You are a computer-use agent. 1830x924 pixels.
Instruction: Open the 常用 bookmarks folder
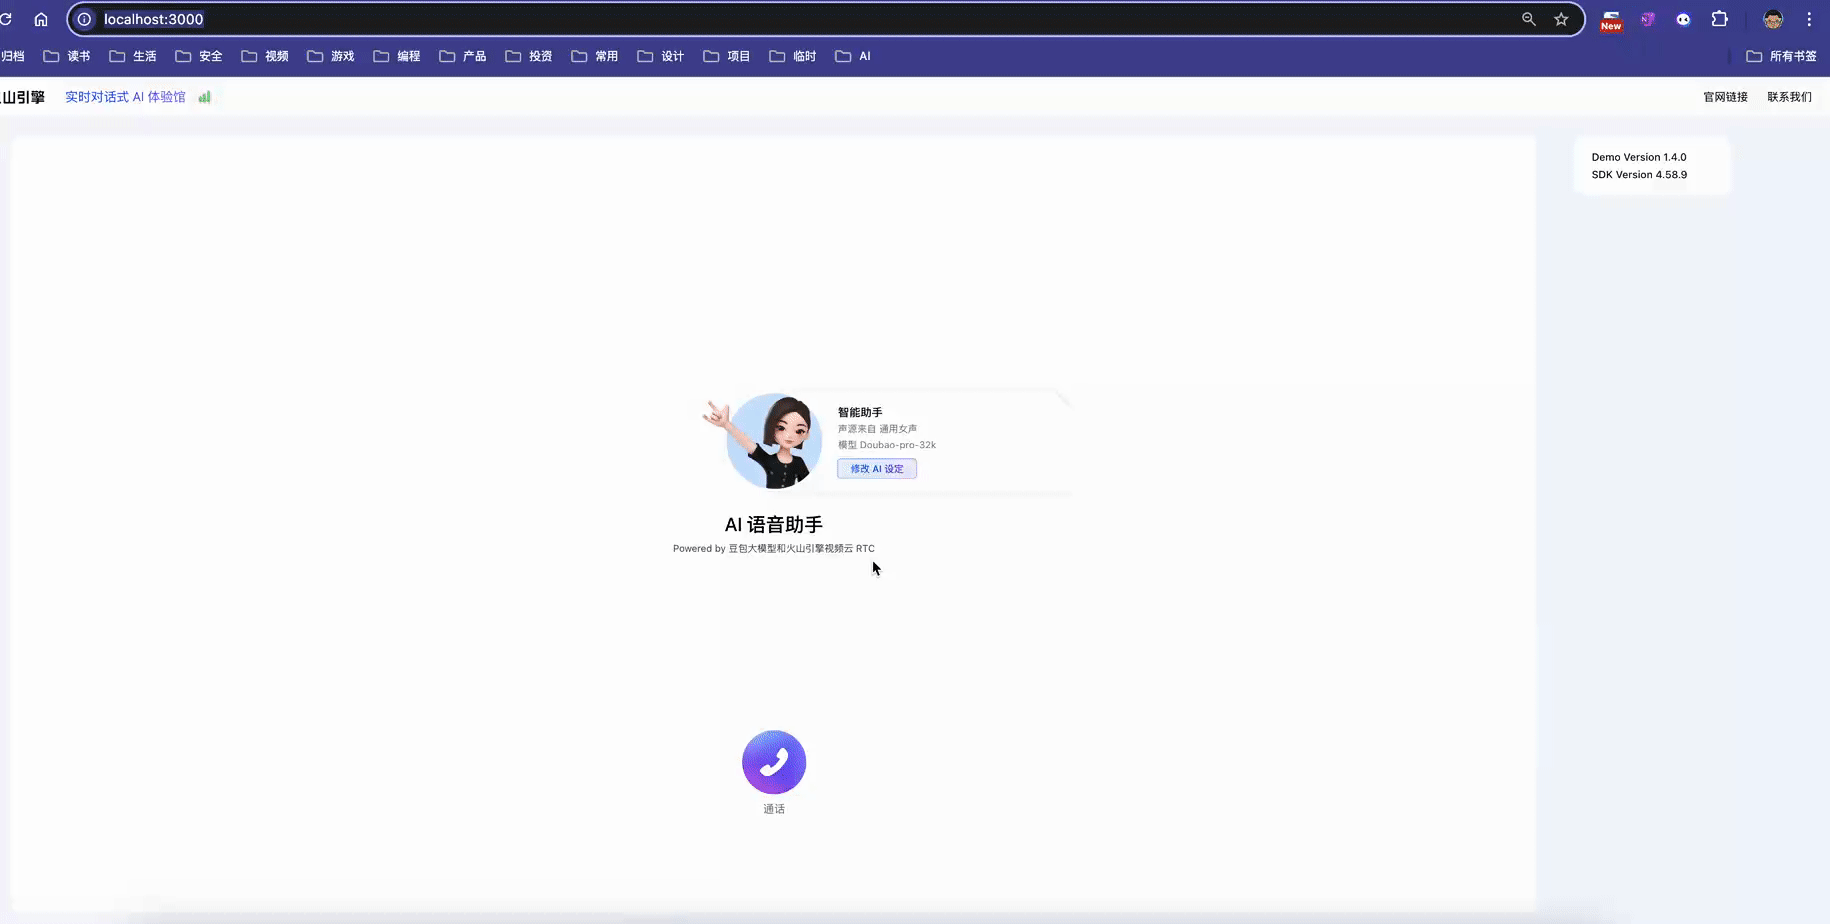(x=595, y=56)
